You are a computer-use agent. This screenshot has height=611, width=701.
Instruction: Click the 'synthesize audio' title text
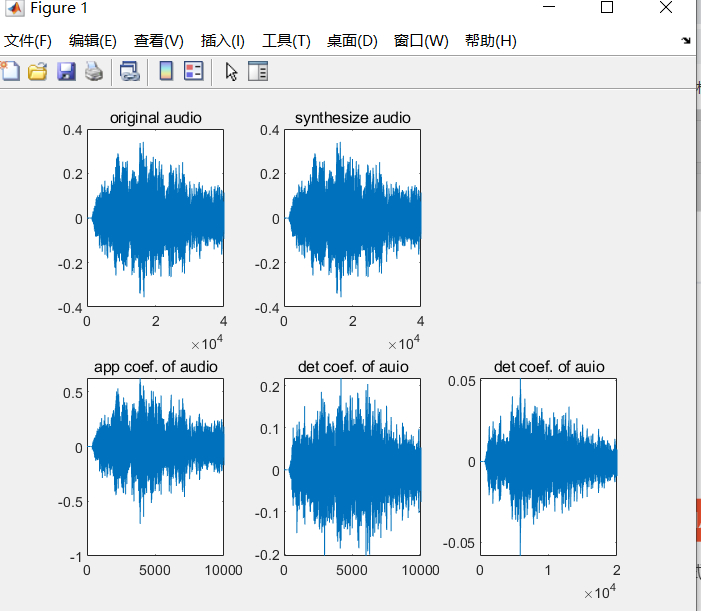[353, 118]
